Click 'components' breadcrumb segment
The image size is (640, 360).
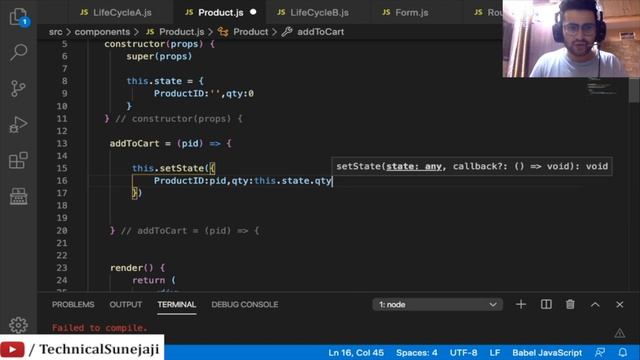coord(102,32)
